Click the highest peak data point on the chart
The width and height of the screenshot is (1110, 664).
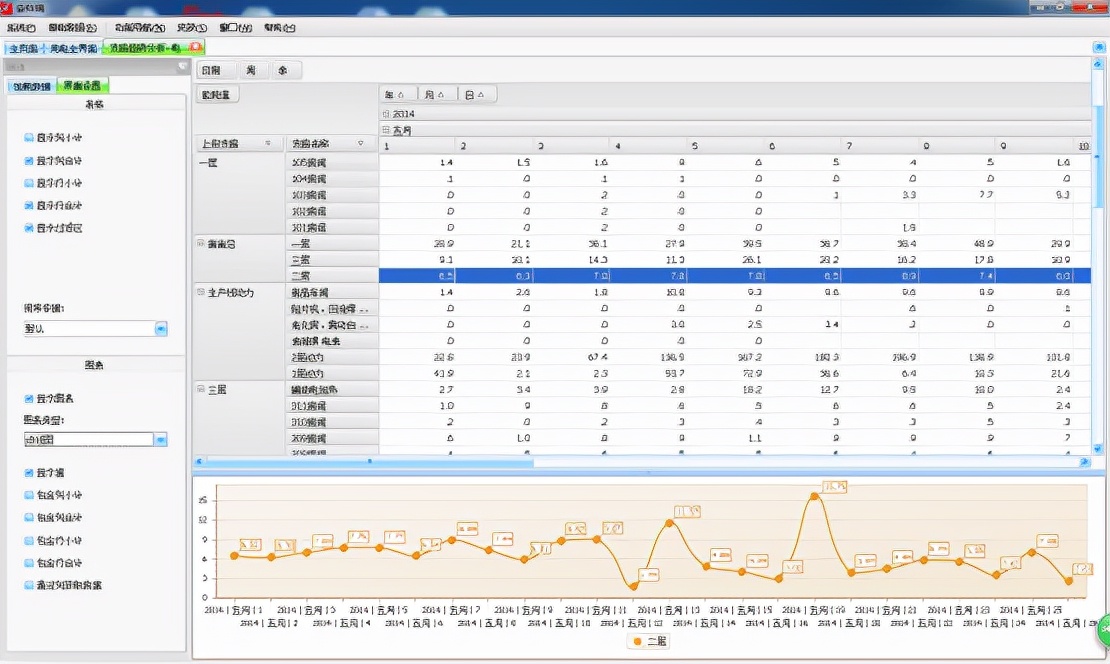coord(815,496)
